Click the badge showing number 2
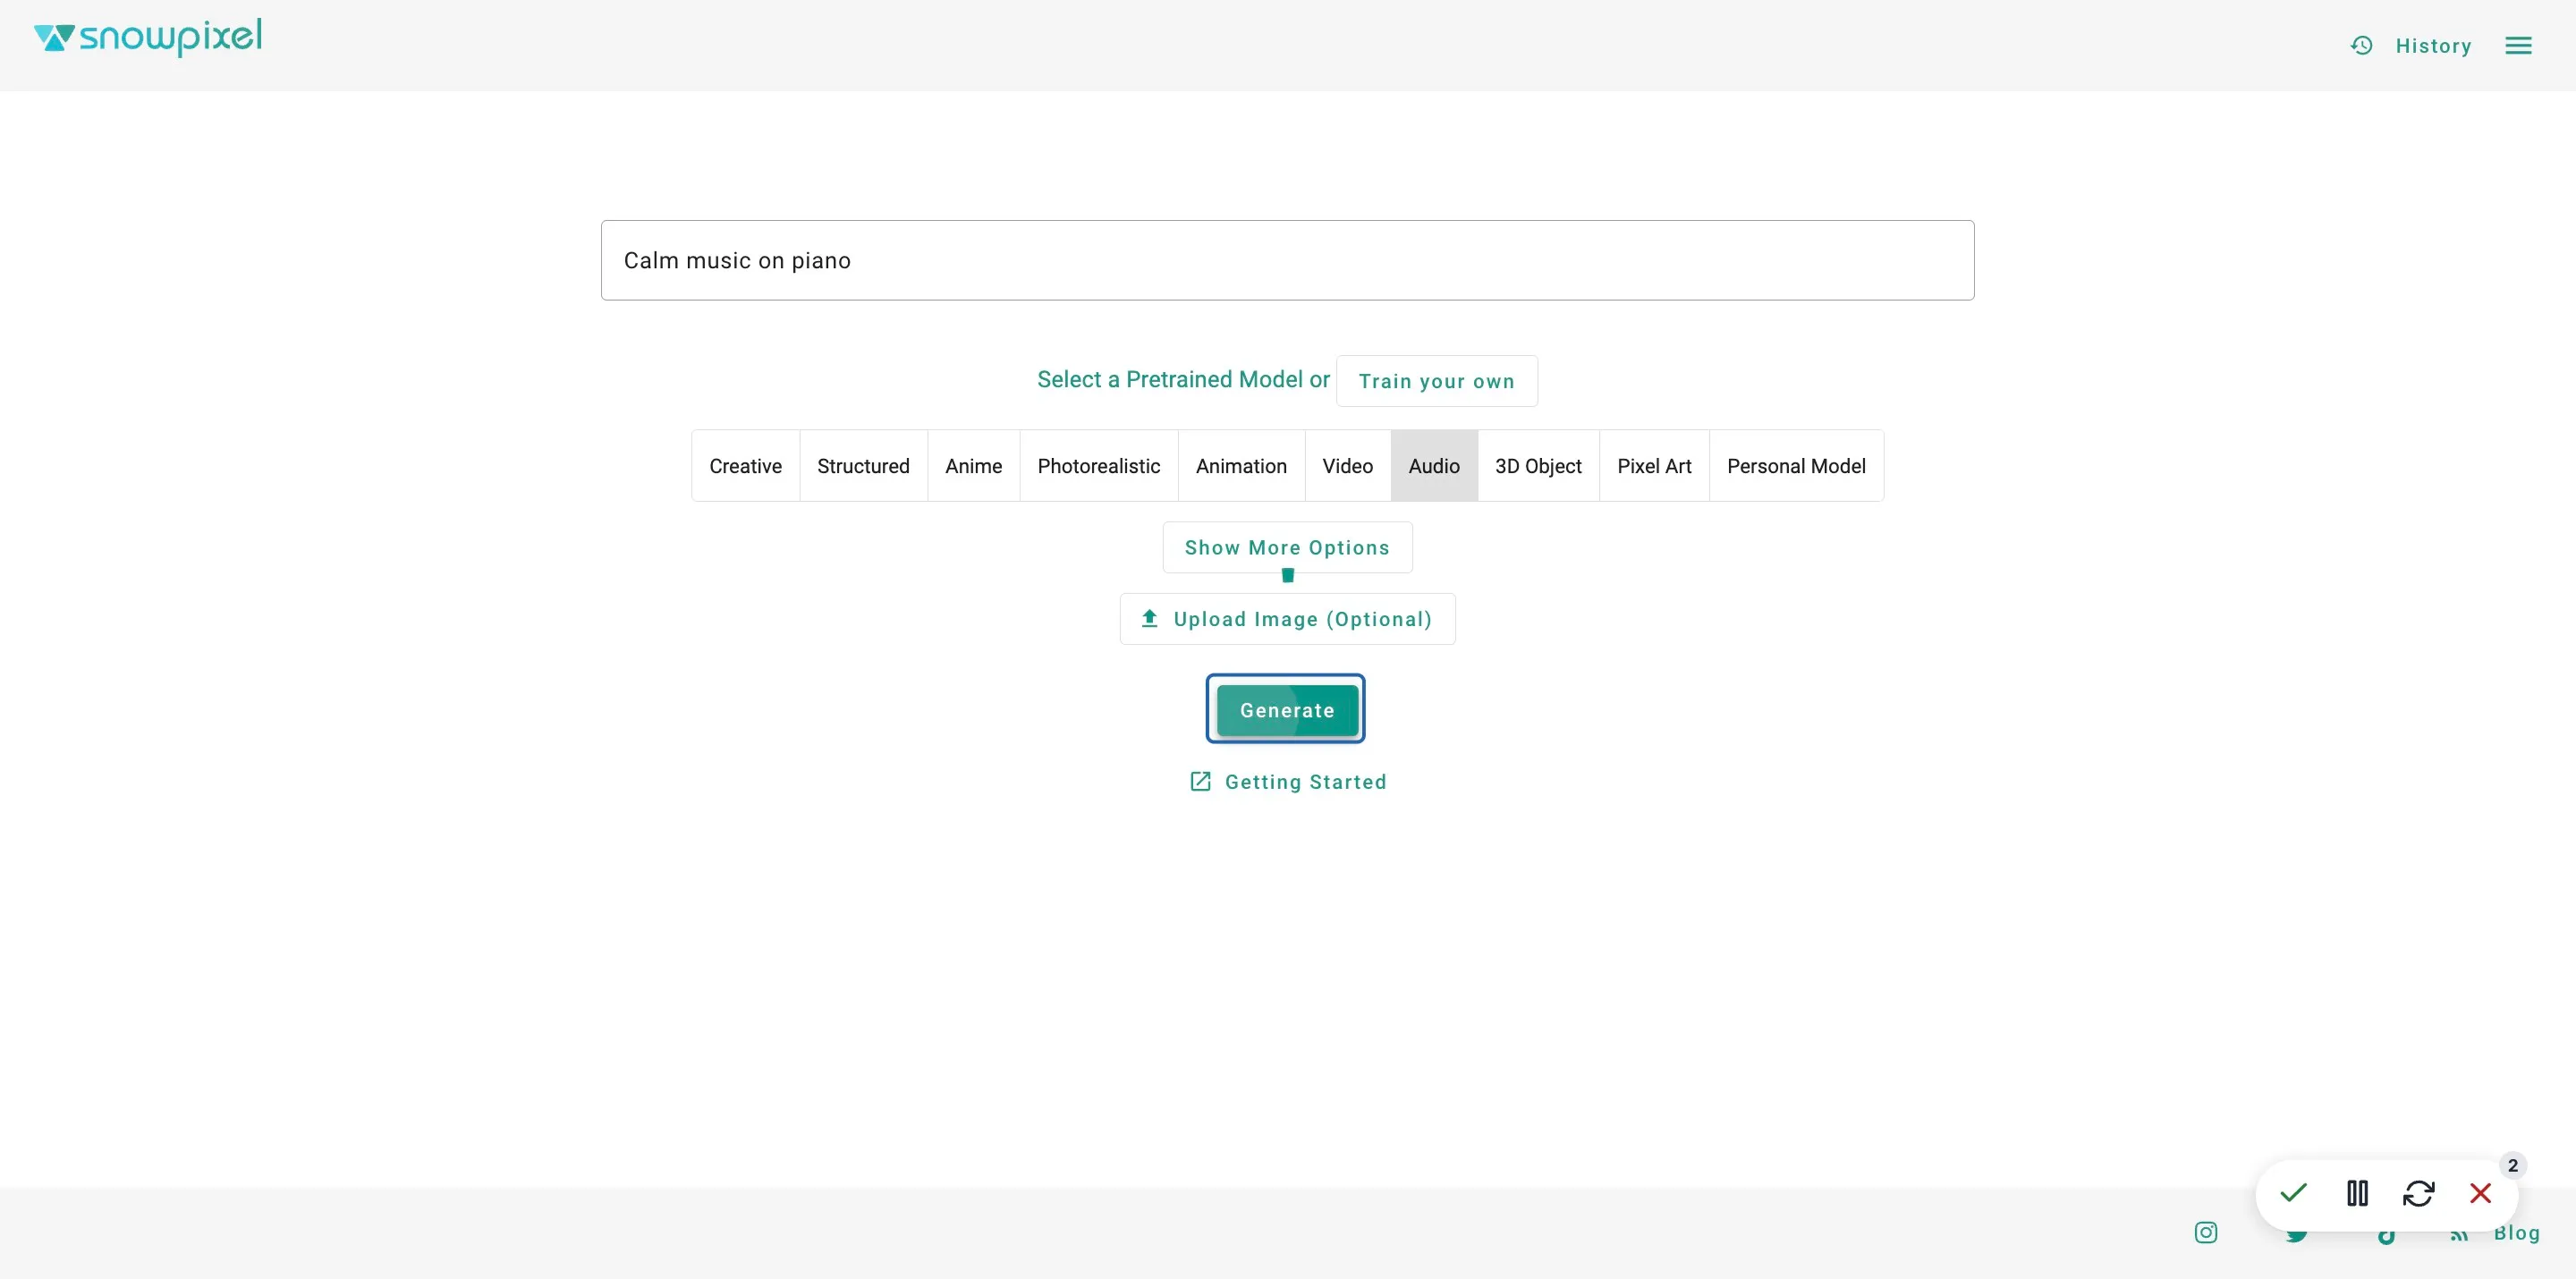This screenshot has height=1279, width=2576. pyautogui.click(x=2512, y=1165)
